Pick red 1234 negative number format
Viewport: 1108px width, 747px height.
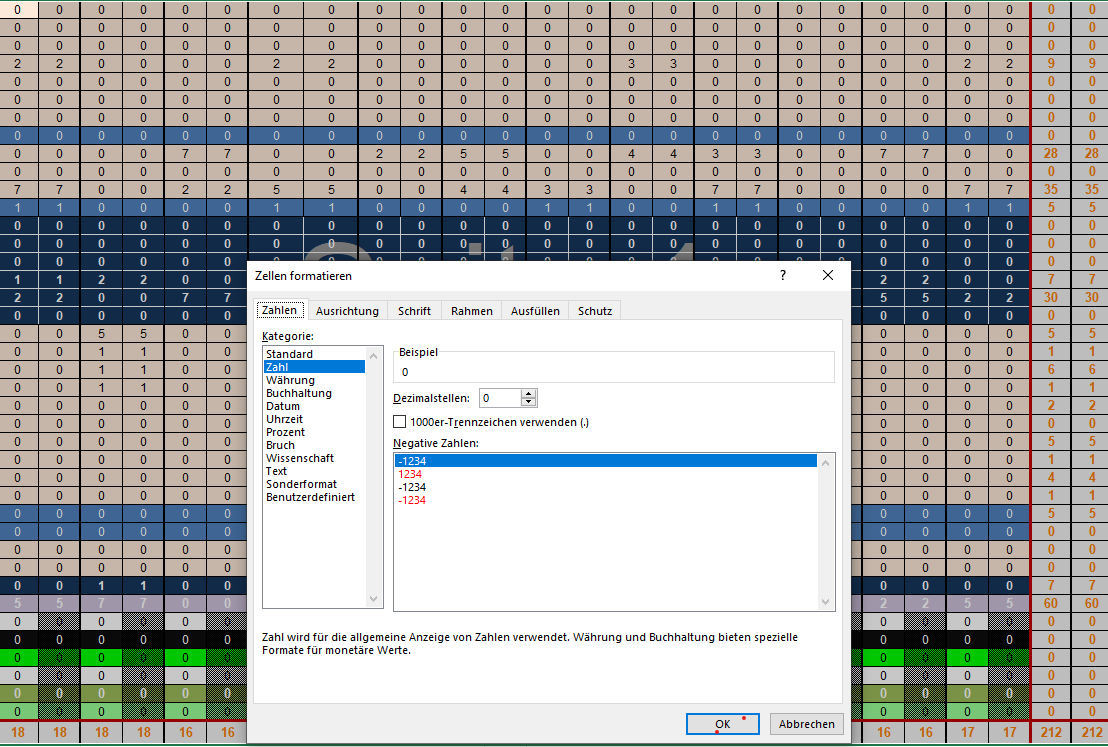click(410, 474)
